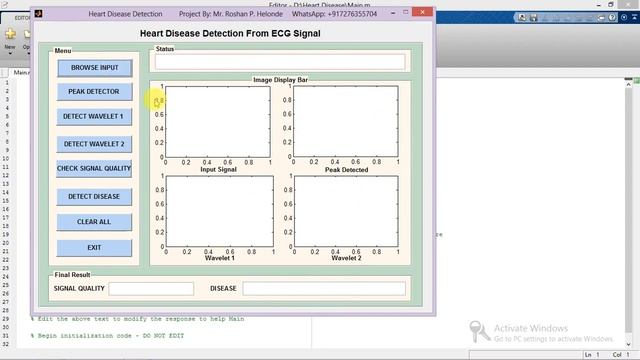The width and height of the screenshot is (640, 360).
Task: Click the 'Ln 1' status bar entry
Action: [592, 355]
